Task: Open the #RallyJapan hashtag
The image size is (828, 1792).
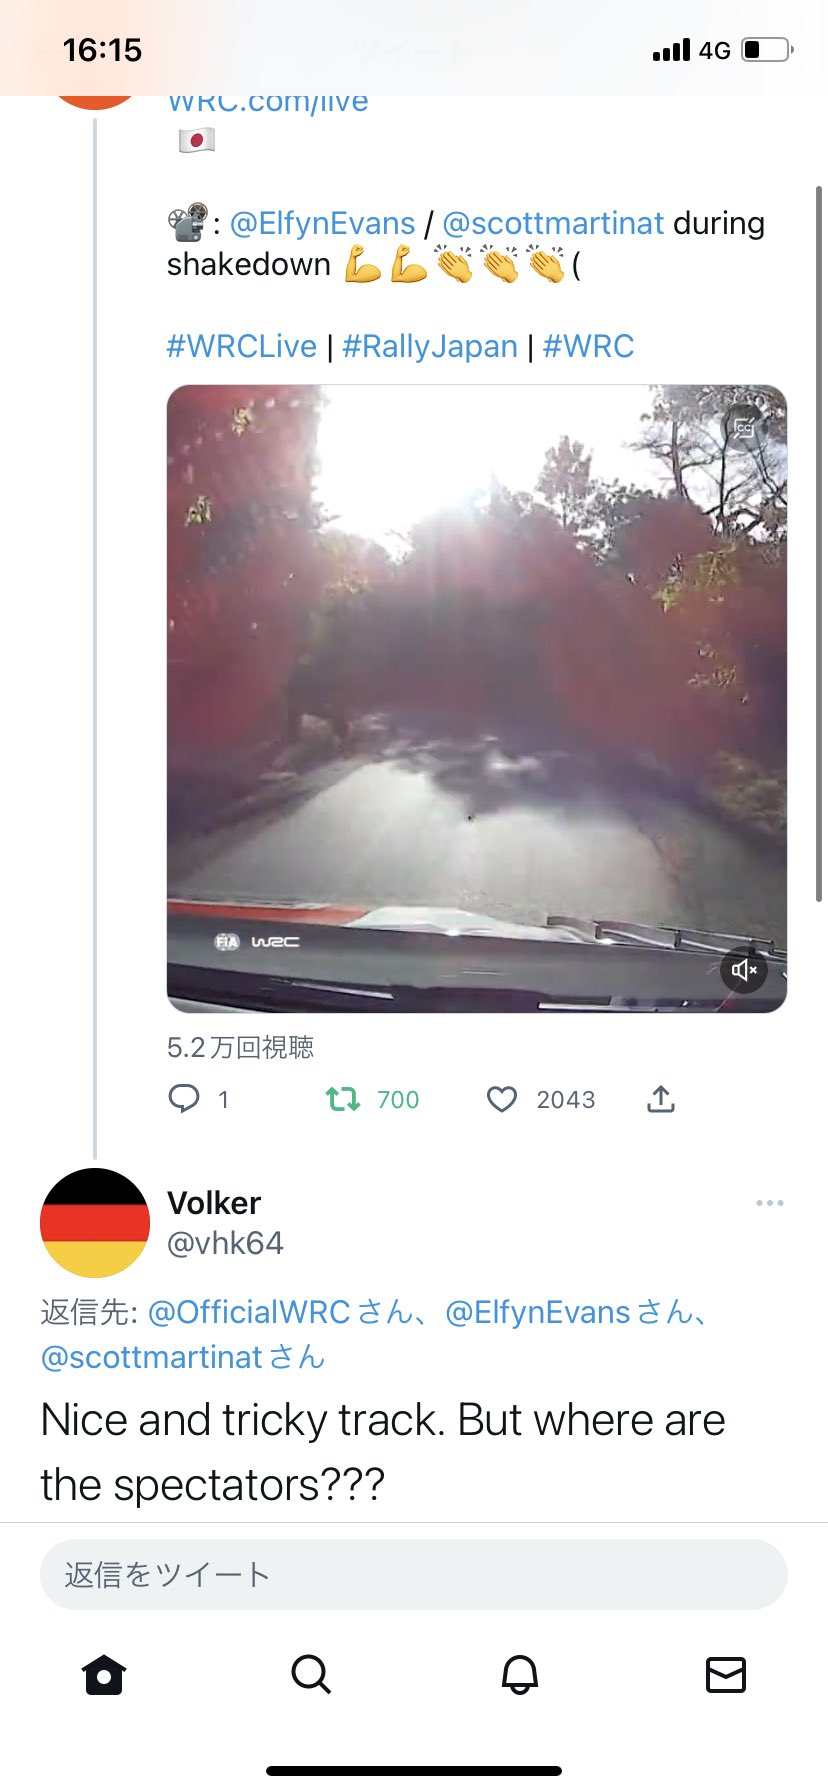Action: coord(430,346)
